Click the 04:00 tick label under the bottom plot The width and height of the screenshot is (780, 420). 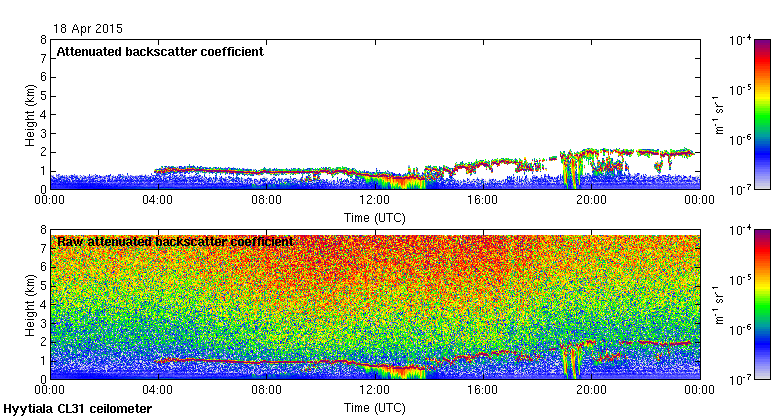point(158,390)
